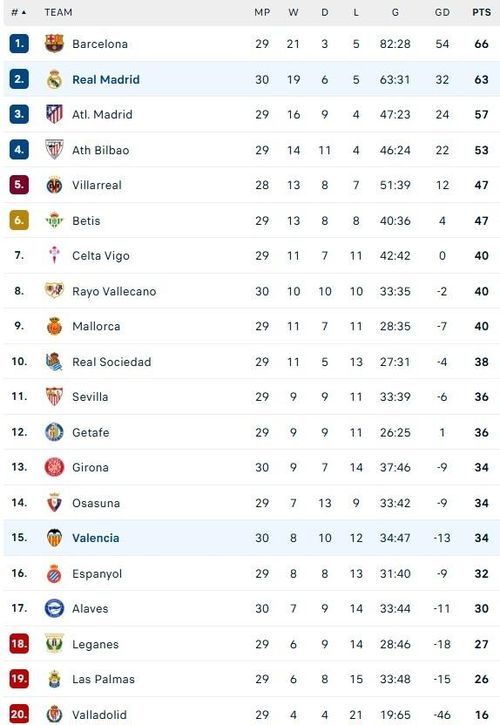500x725 pixels.
Task: Click the red 18 relegation position badge
Action: click(x=19, y=644)
